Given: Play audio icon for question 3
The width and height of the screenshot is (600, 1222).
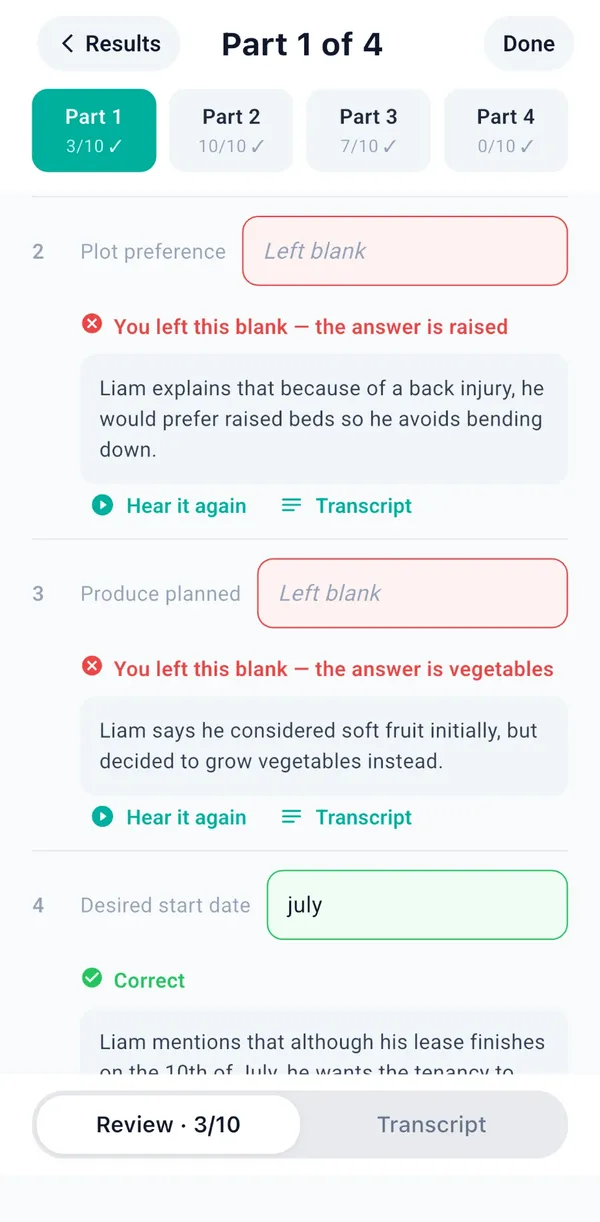Looking at the screenshot, I should 102,817.
